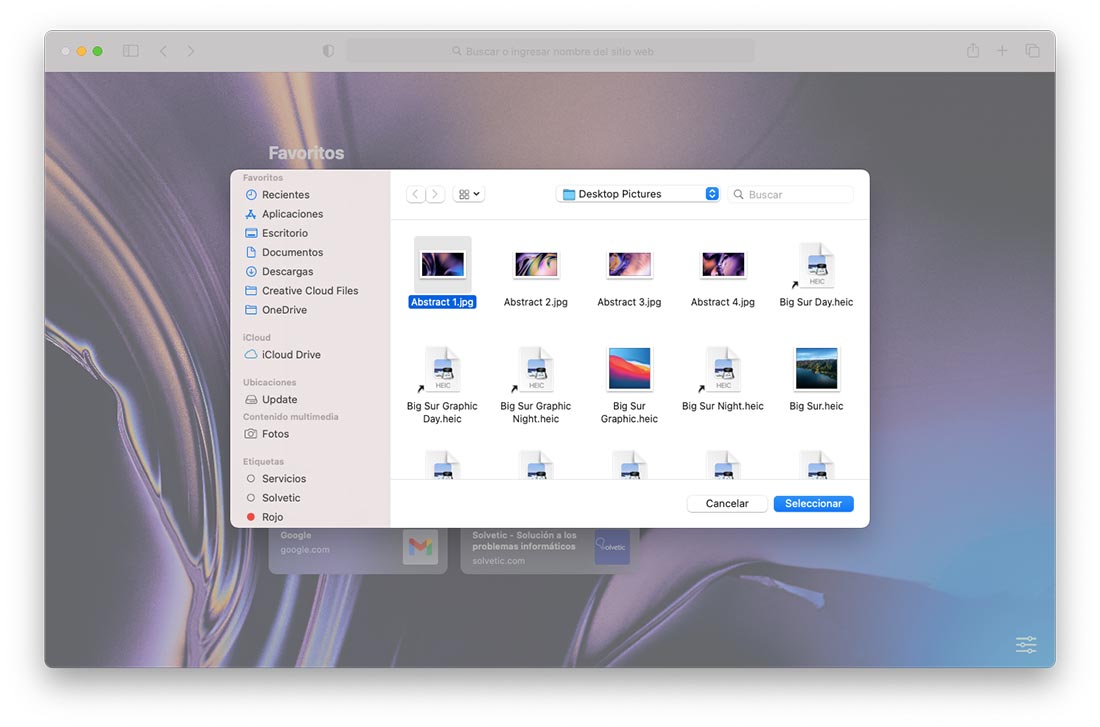Open OneDrive in the sidebar

click(276, 309)
